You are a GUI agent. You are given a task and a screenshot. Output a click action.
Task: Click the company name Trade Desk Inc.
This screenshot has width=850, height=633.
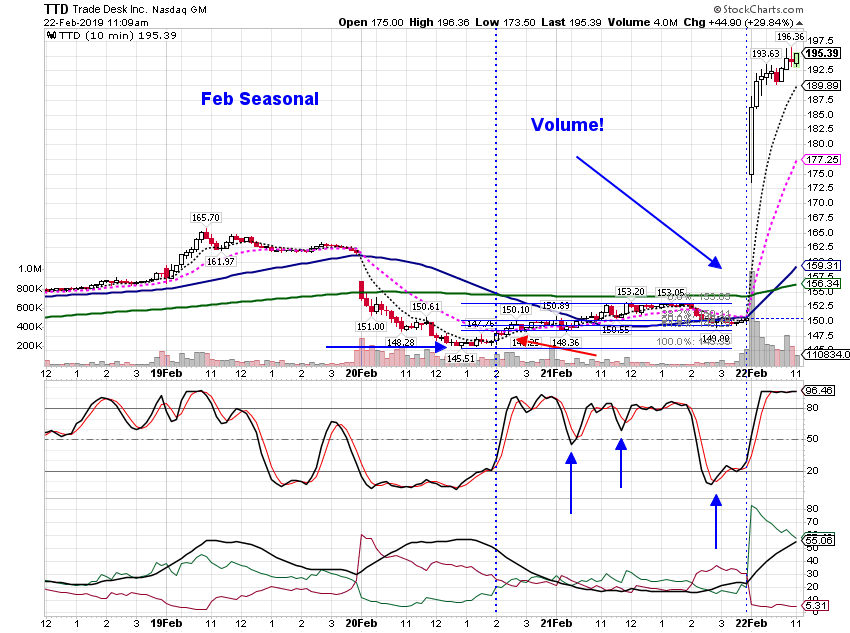click(109, 10)
